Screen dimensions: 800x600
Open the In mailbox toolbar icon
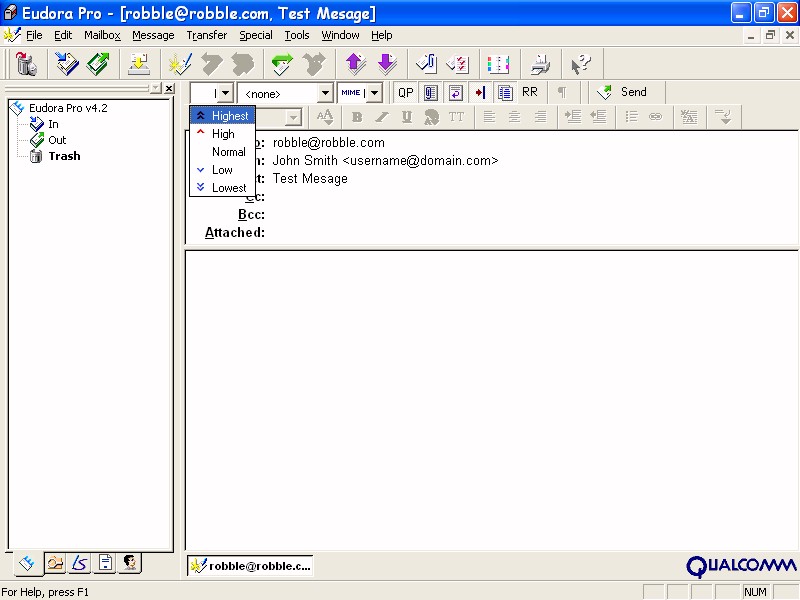pyautogui.click(x=67, y=64)
